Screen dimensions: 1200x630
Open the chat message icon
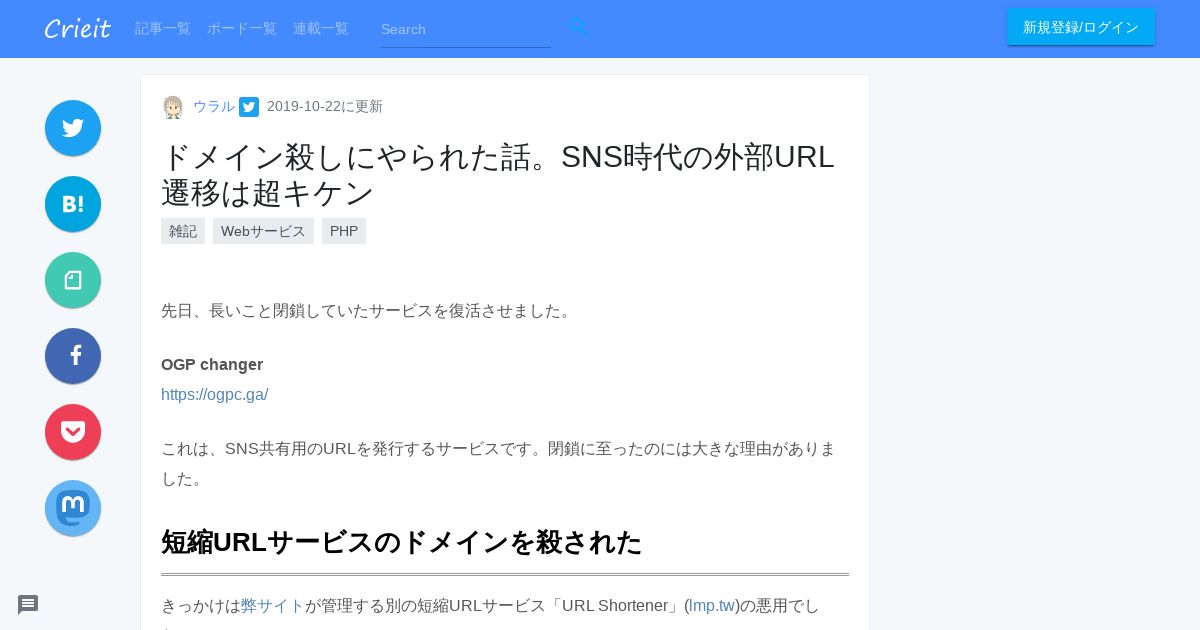[28, 605]
